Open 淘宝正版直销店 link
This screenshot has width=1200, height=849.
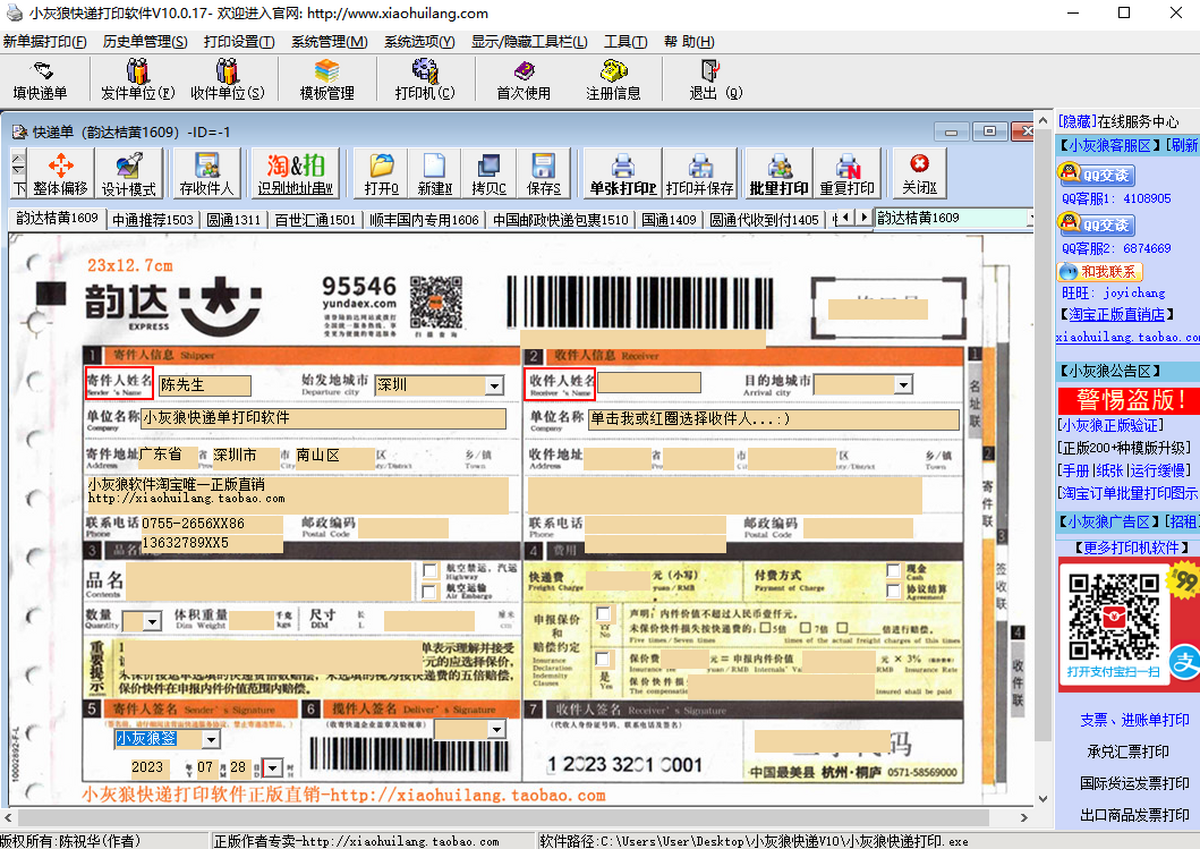point(1117,315)
